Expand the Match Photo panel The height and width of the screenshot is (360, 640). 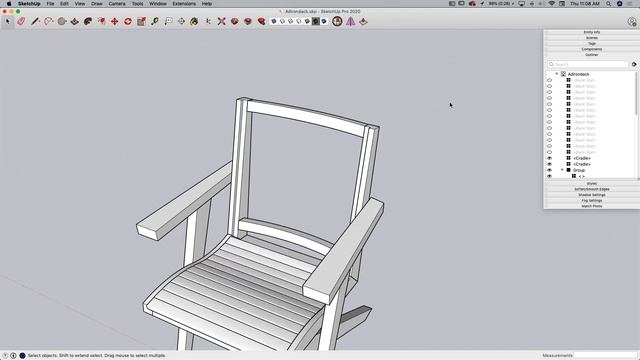coord(591,207)
